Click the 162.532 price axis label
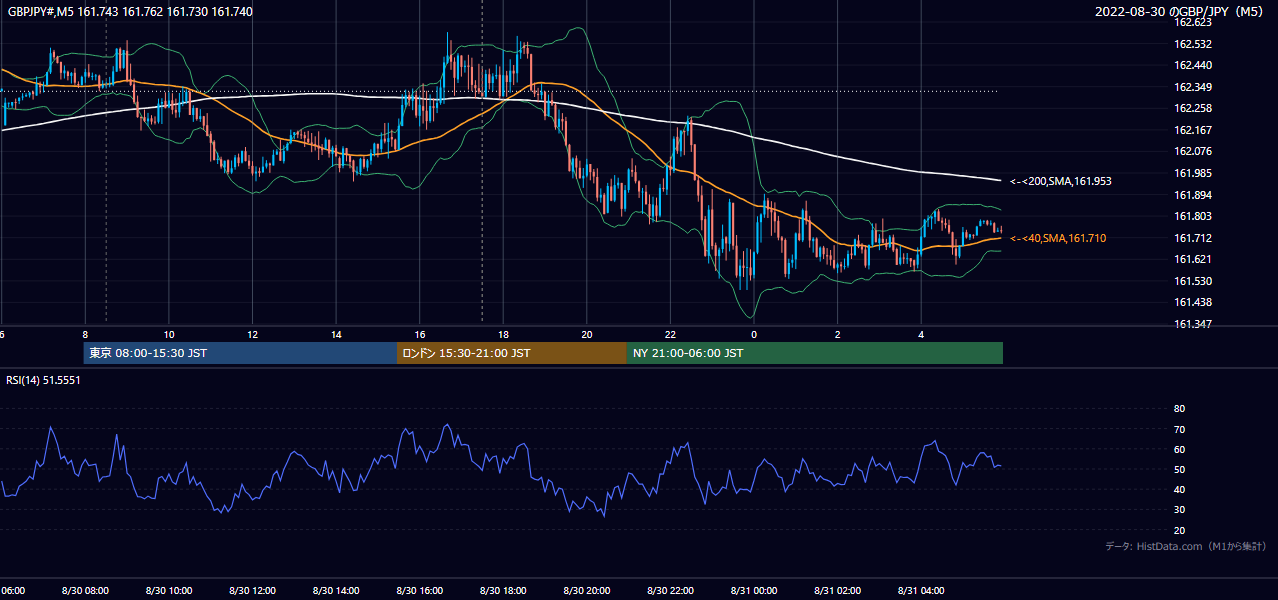Screen dimensions: 1278x600 (1192, 44)
